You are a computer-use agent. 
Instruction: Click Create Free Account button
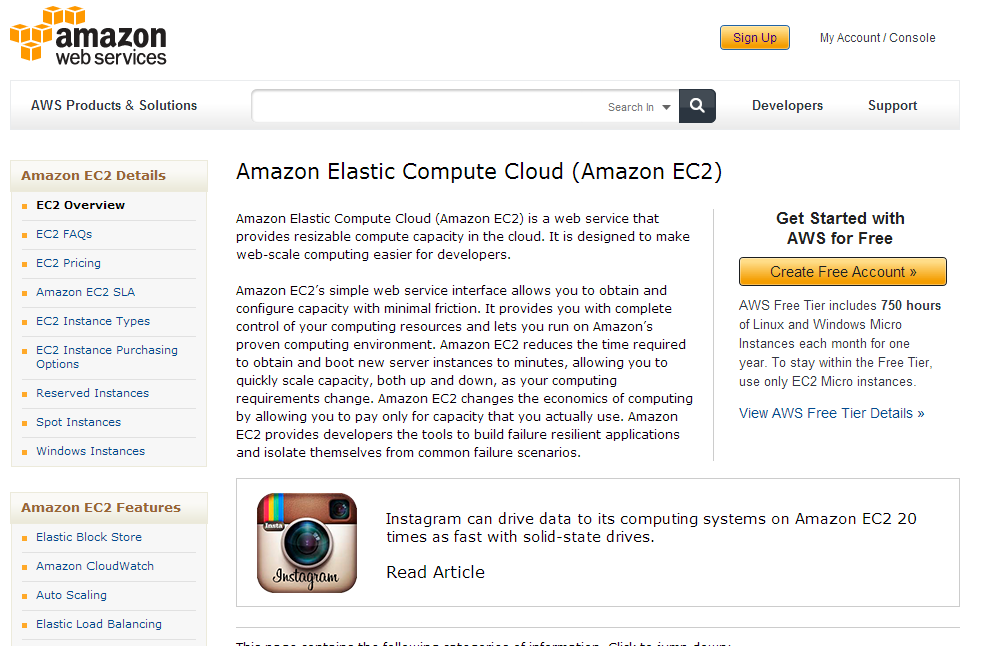[843, 271]
